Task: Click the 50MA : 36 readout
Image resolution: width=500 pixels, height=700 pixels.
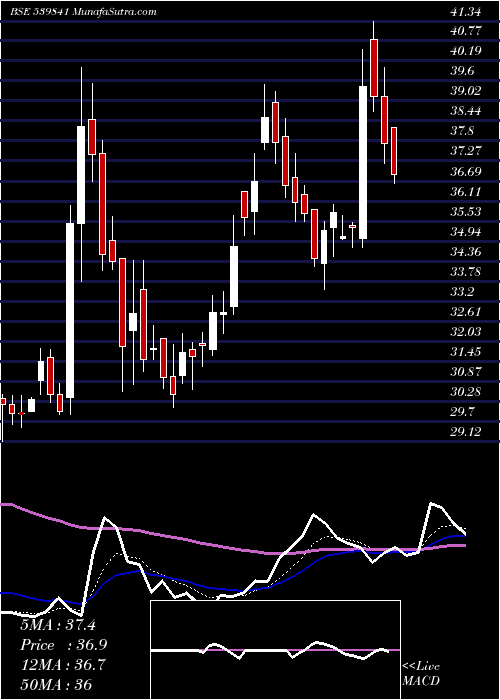Action: point(56,685)
